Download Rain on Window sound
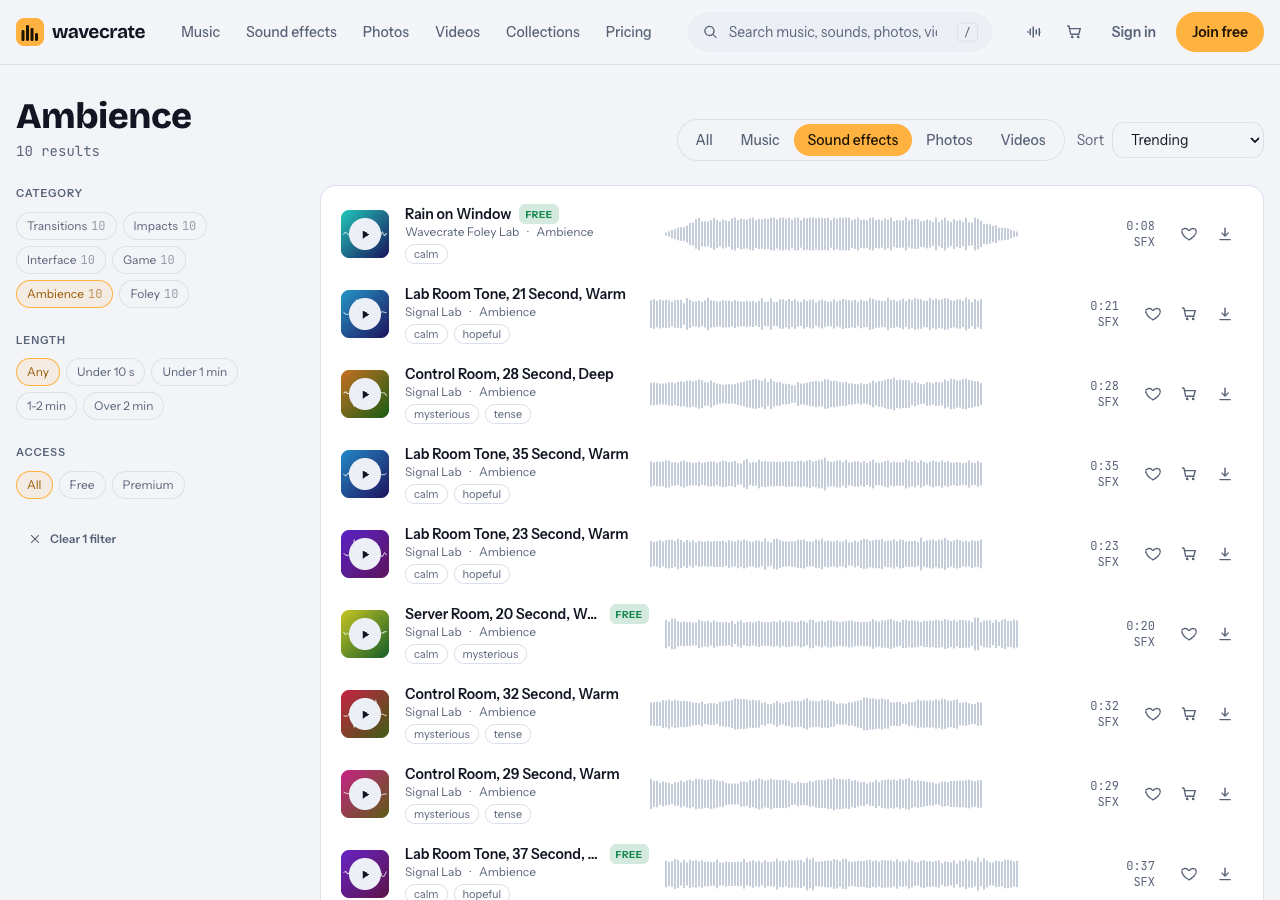The height and width of the screenshot is (900, 1280). [1225, 234]
